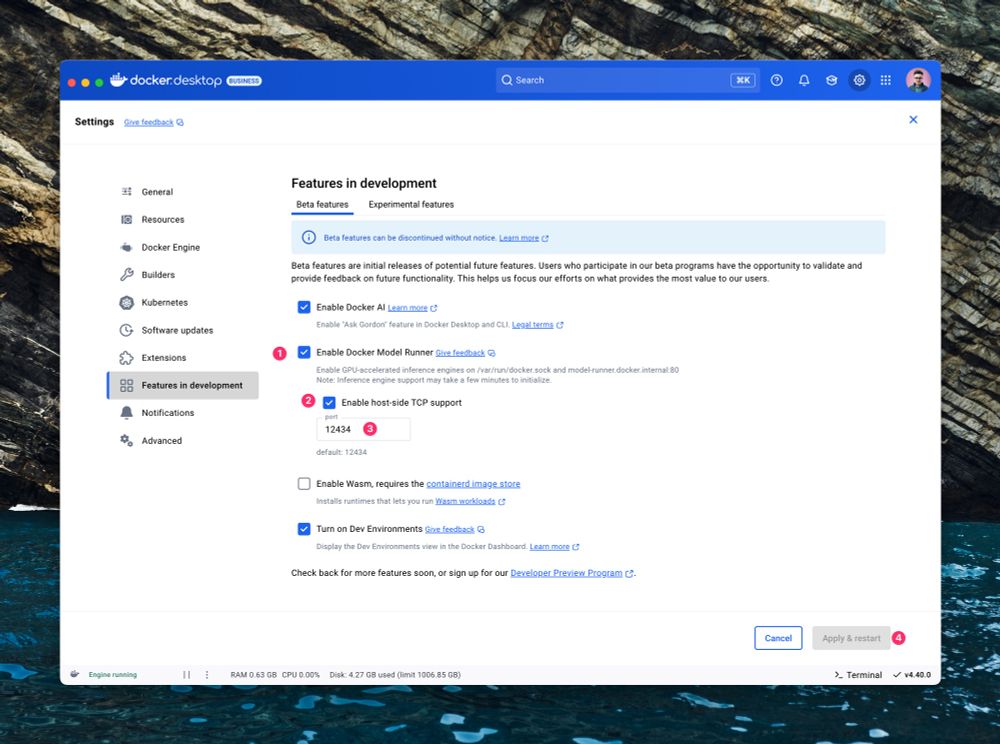Screen dimensions: 1000x744
Task: Open the Legal terms link
Action: (533, 325)
